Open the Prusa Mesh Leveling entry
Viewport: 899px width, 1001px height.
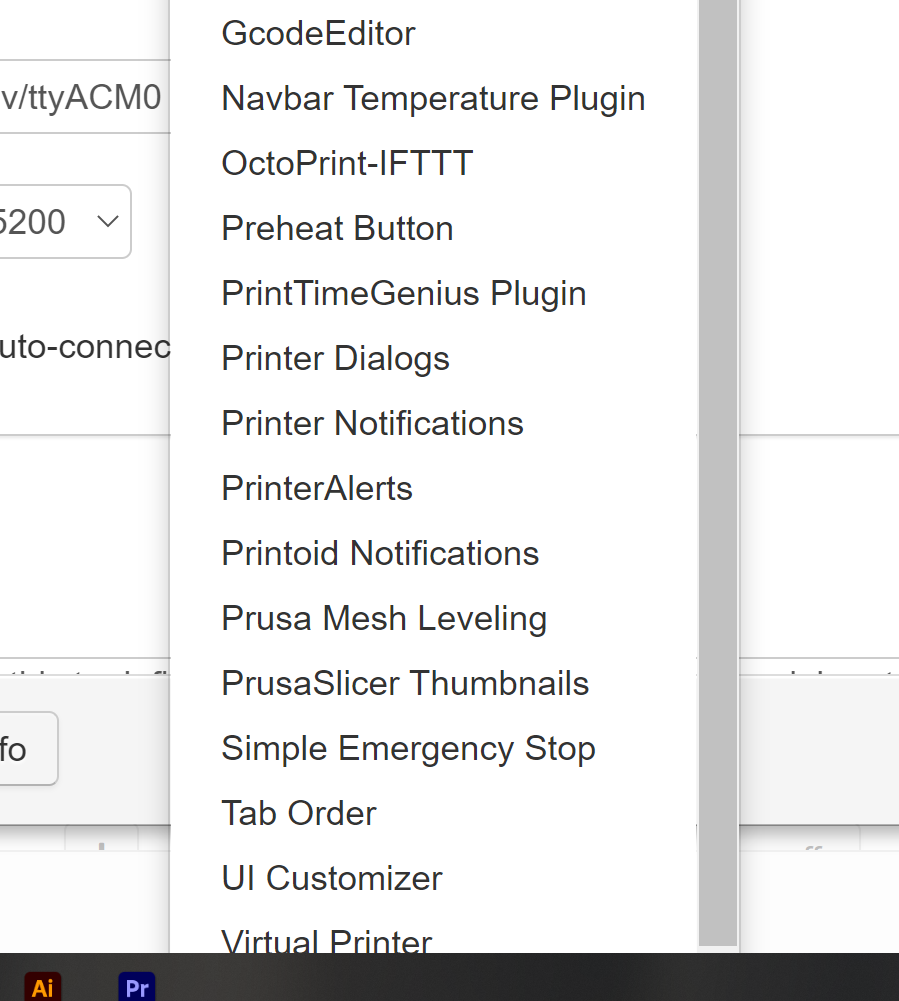click(x=384, y=618)
